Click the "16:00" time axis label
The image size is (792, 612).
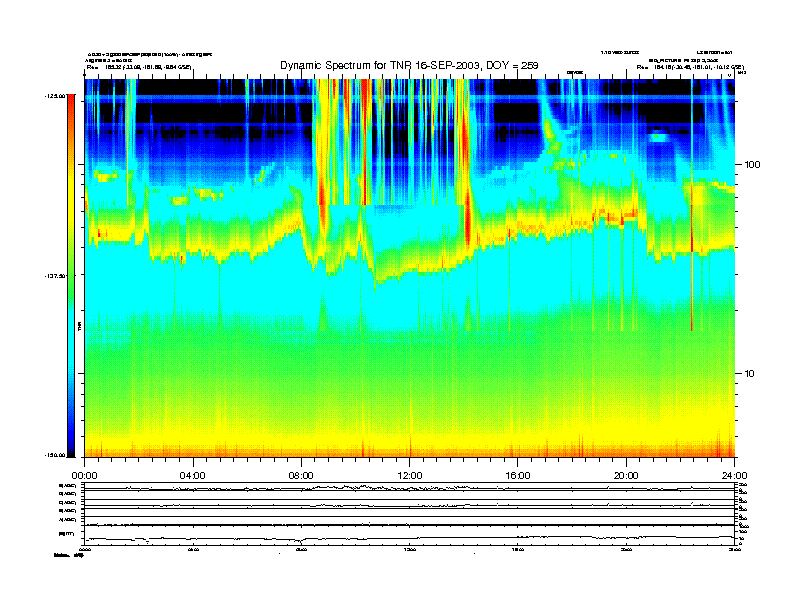[518, 476]
